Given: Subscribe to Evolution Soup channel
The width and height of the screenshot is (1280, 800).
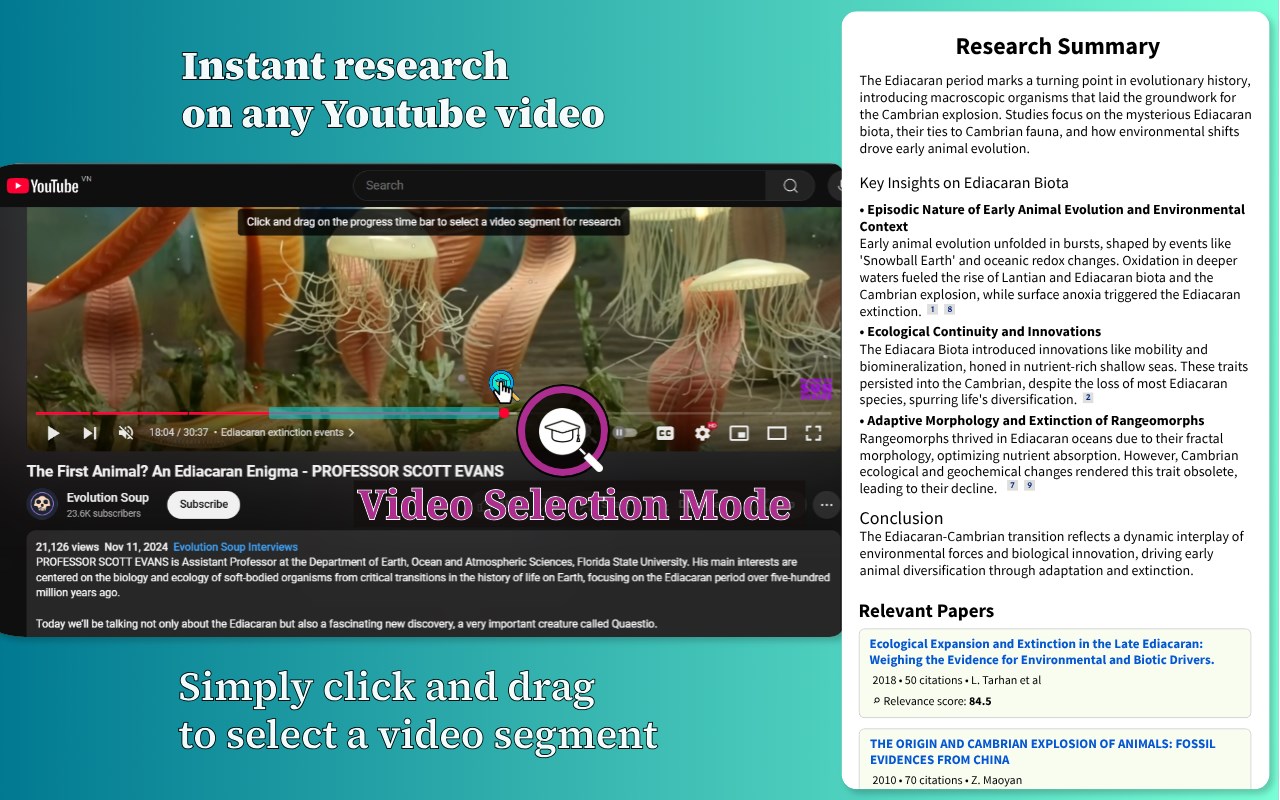Looking at the screenshot, I should pos(204,504).
